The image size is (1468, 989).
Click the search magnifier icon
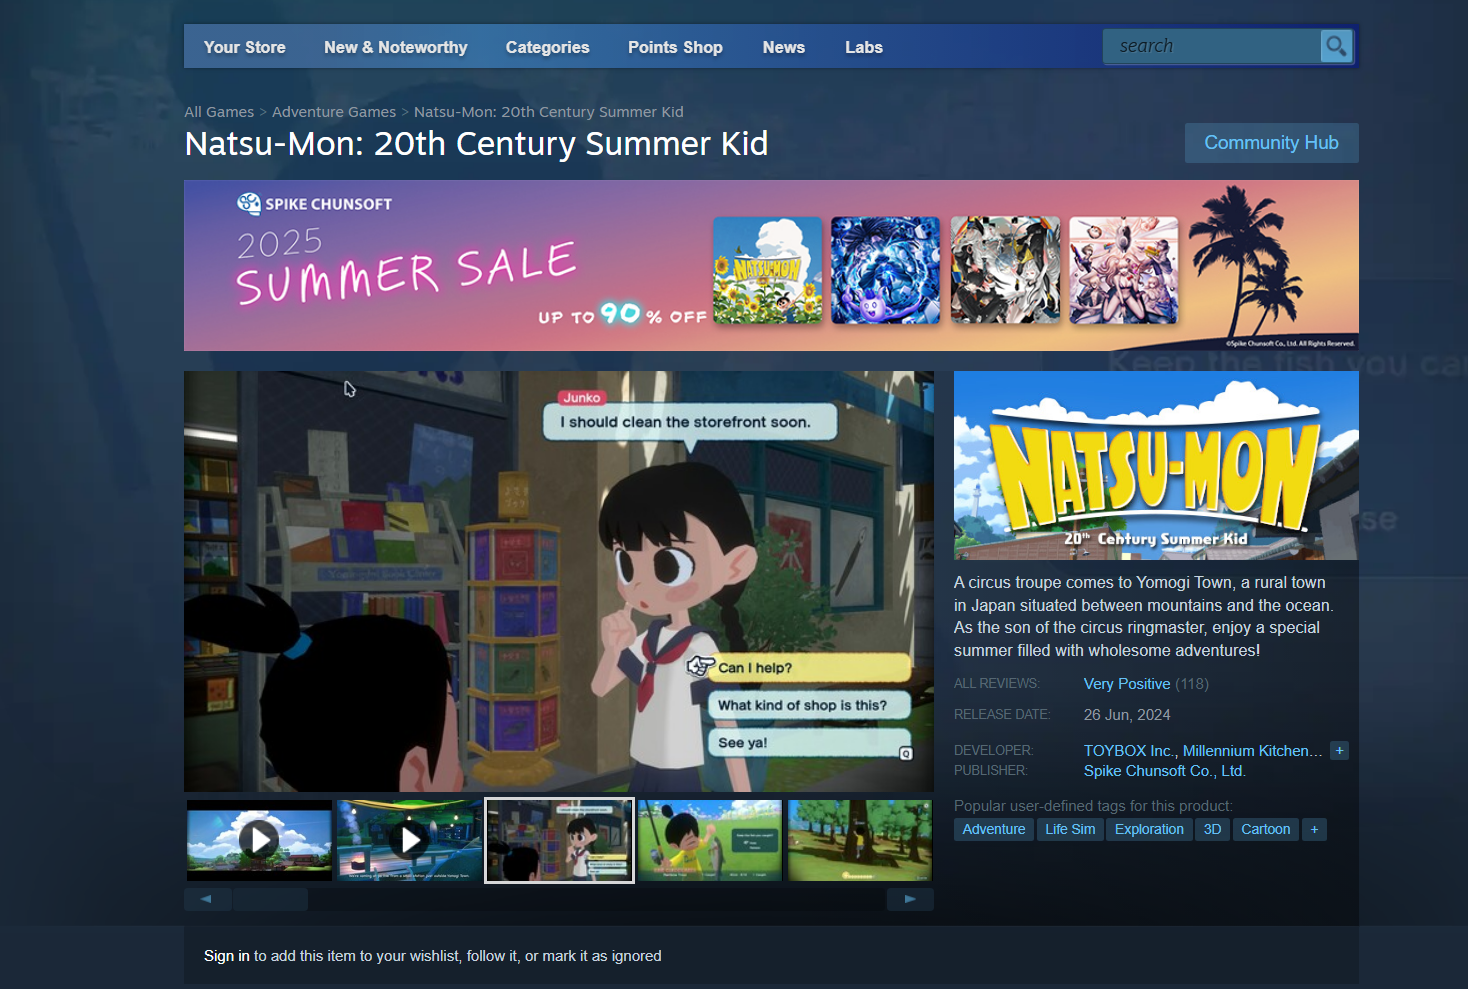(x=1336, y=46)
